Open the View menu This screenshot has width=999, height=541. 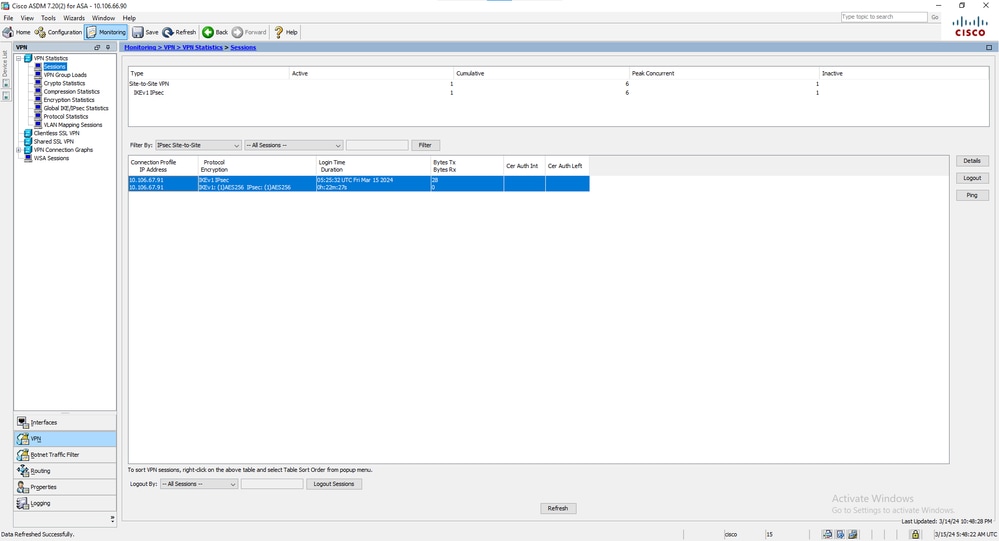27,18
